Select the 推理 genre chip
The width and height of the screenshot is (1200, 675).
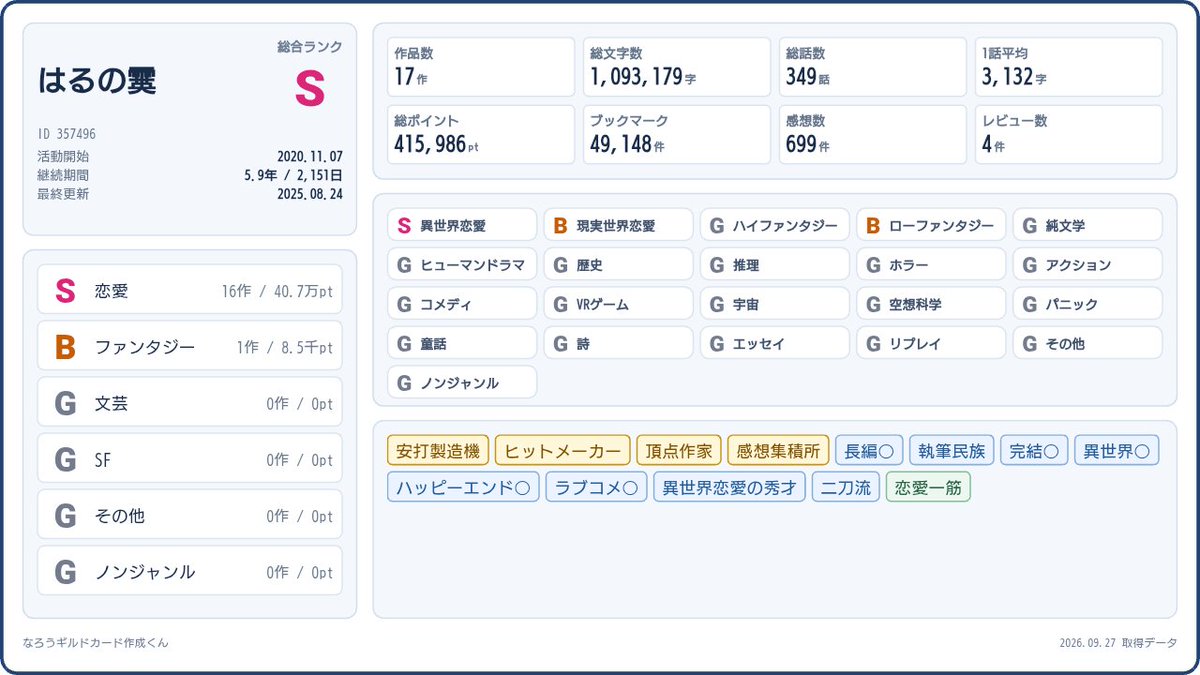coord(775,264)
